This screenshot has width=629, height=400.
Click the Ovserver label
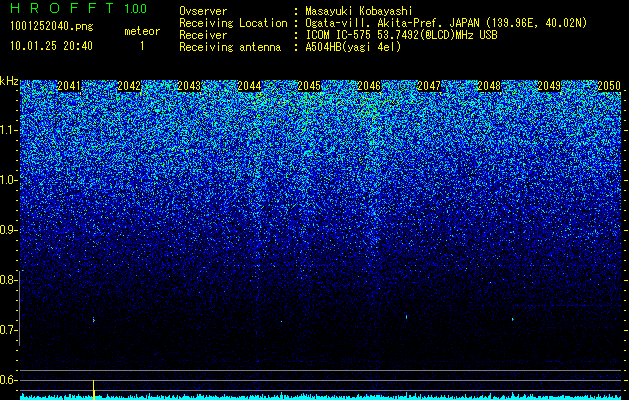click(x=203, y=11)
